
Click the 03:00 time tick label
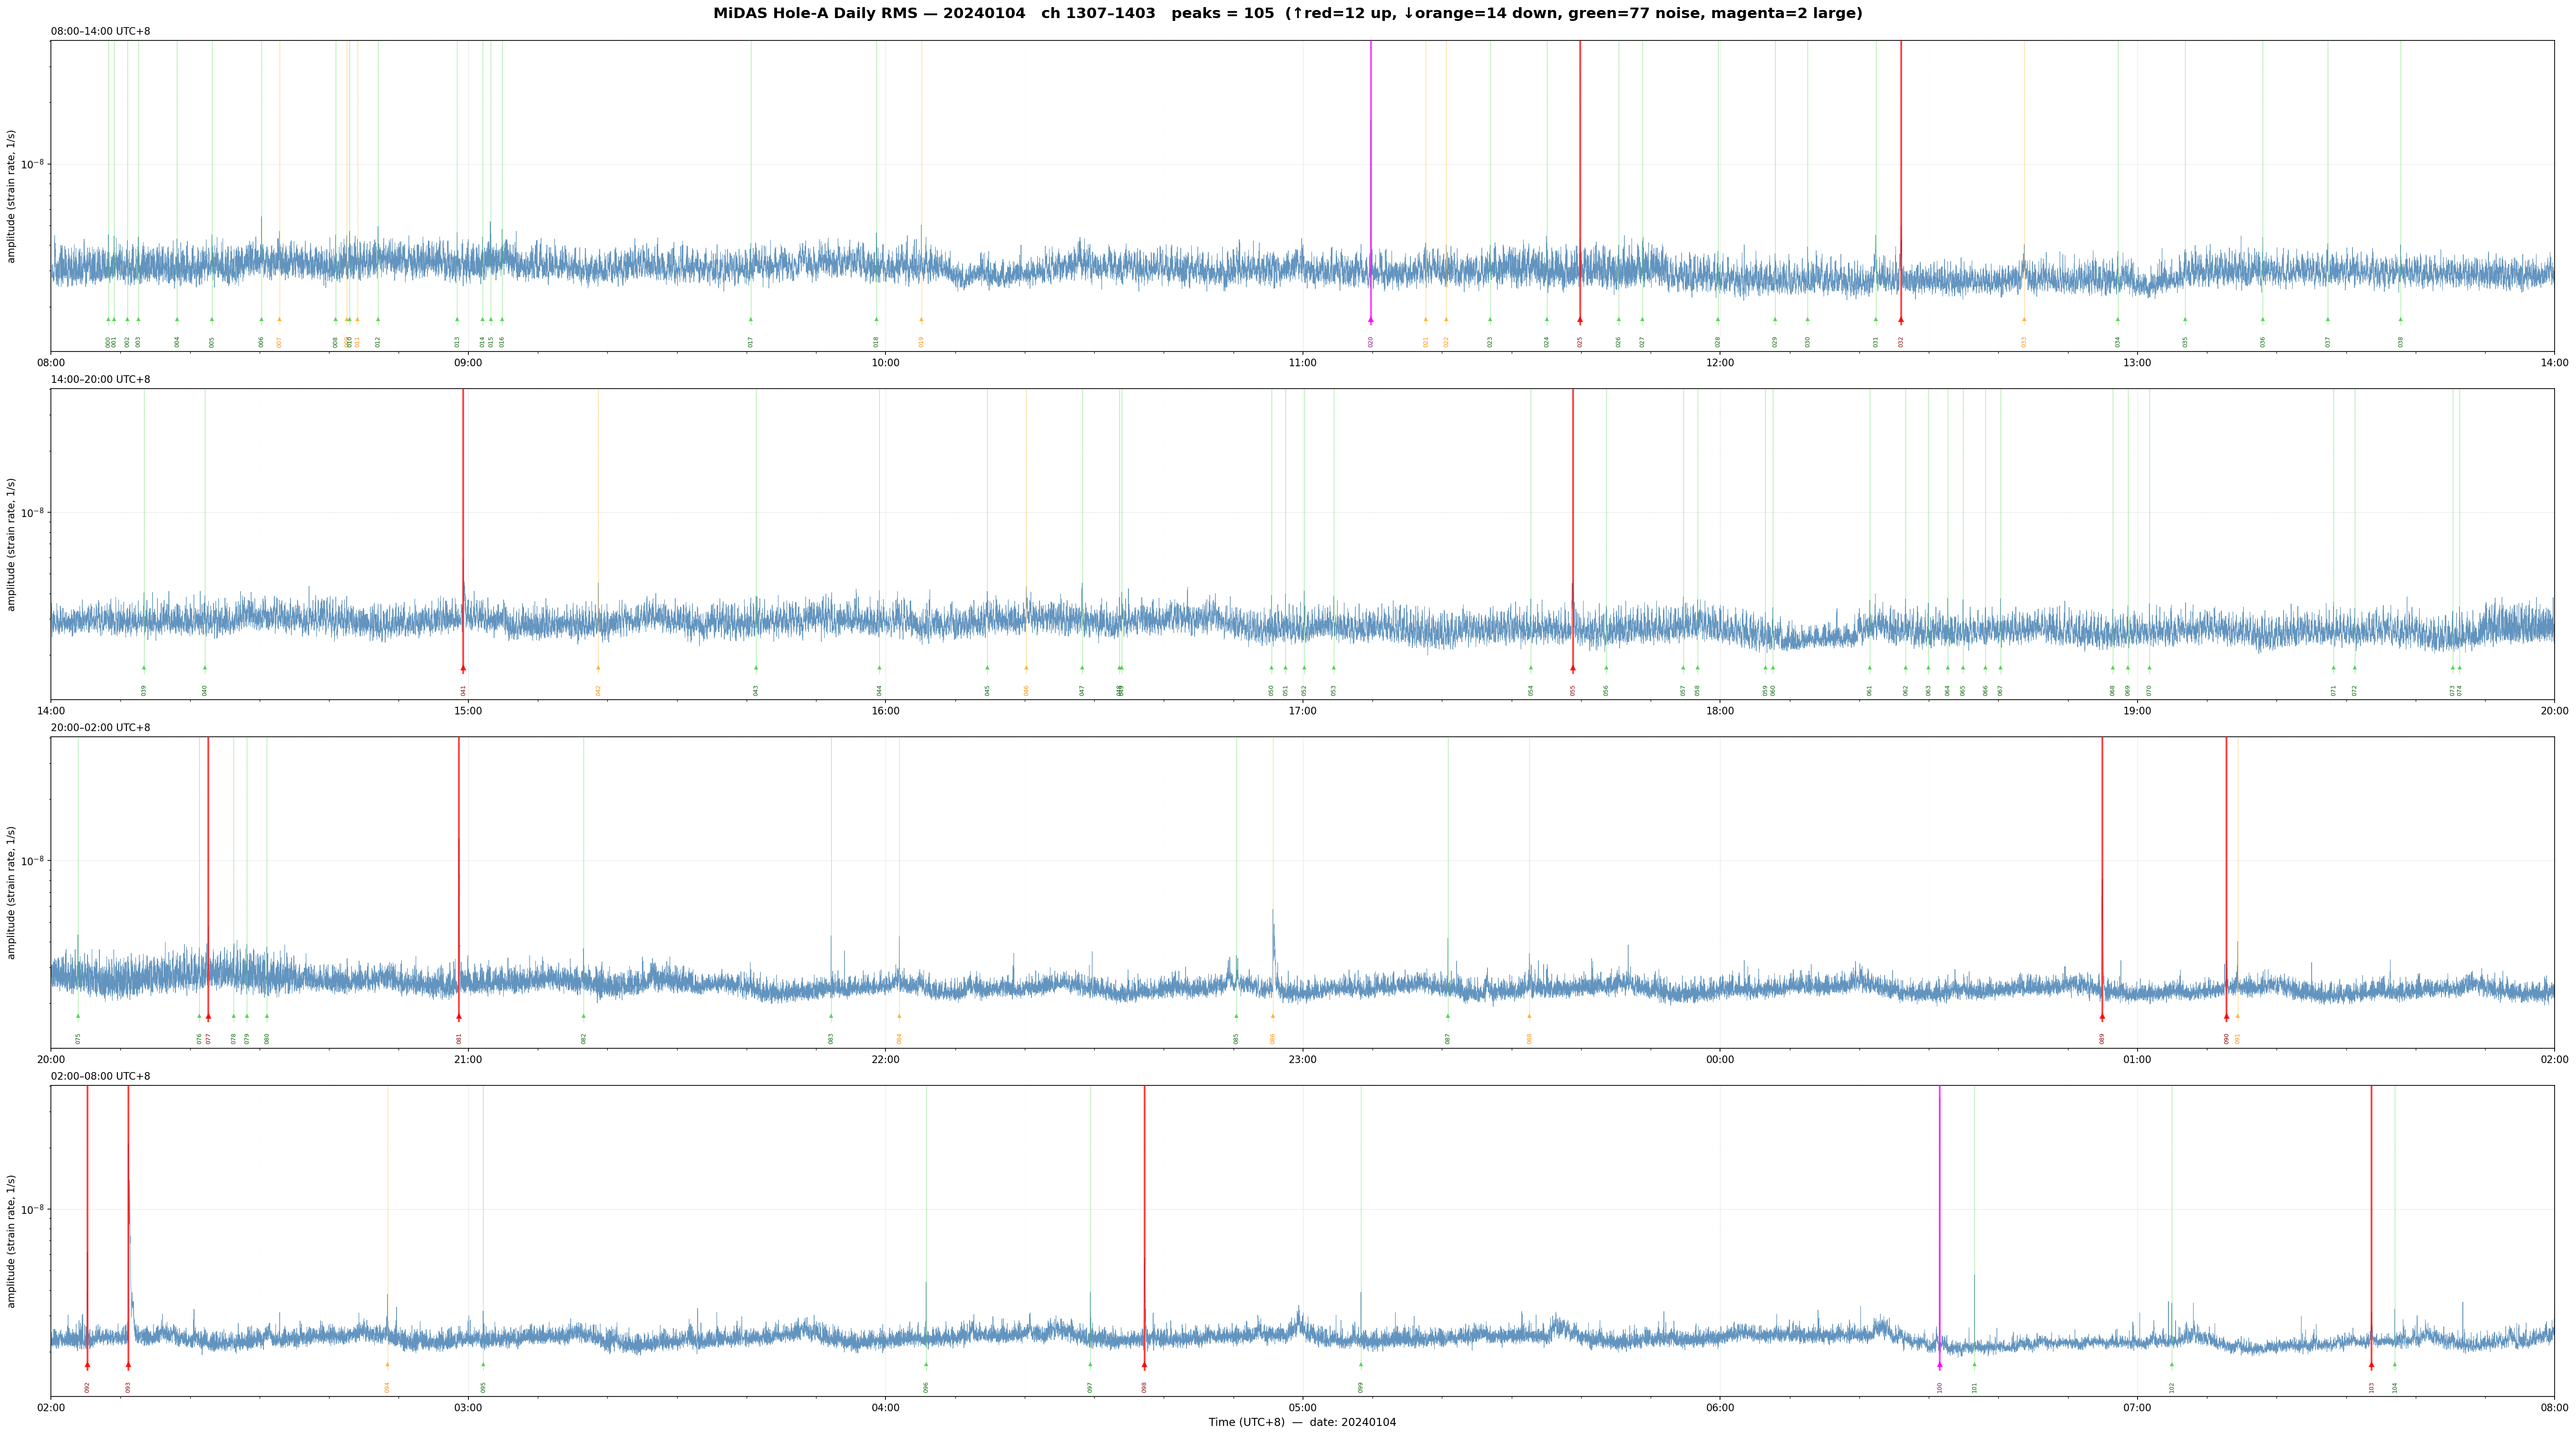pos(468,1408)
